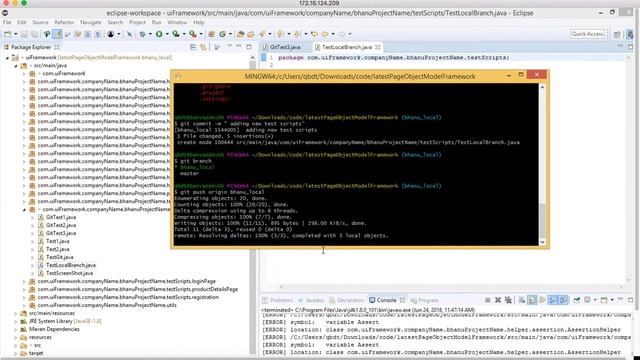Click the Previous Annotation icon
The height and width of the screenshot is (360, 640).
pos(297,34)
